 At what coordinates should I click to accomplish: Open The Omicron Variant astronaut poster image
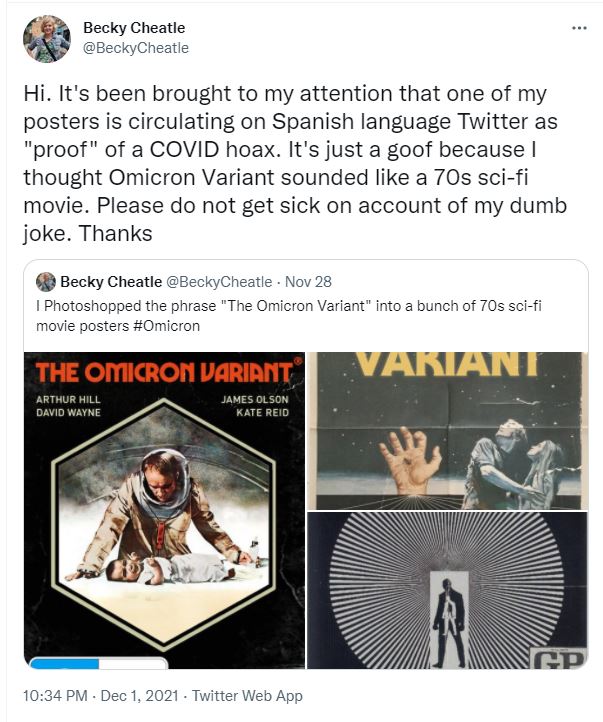point(164,510)
